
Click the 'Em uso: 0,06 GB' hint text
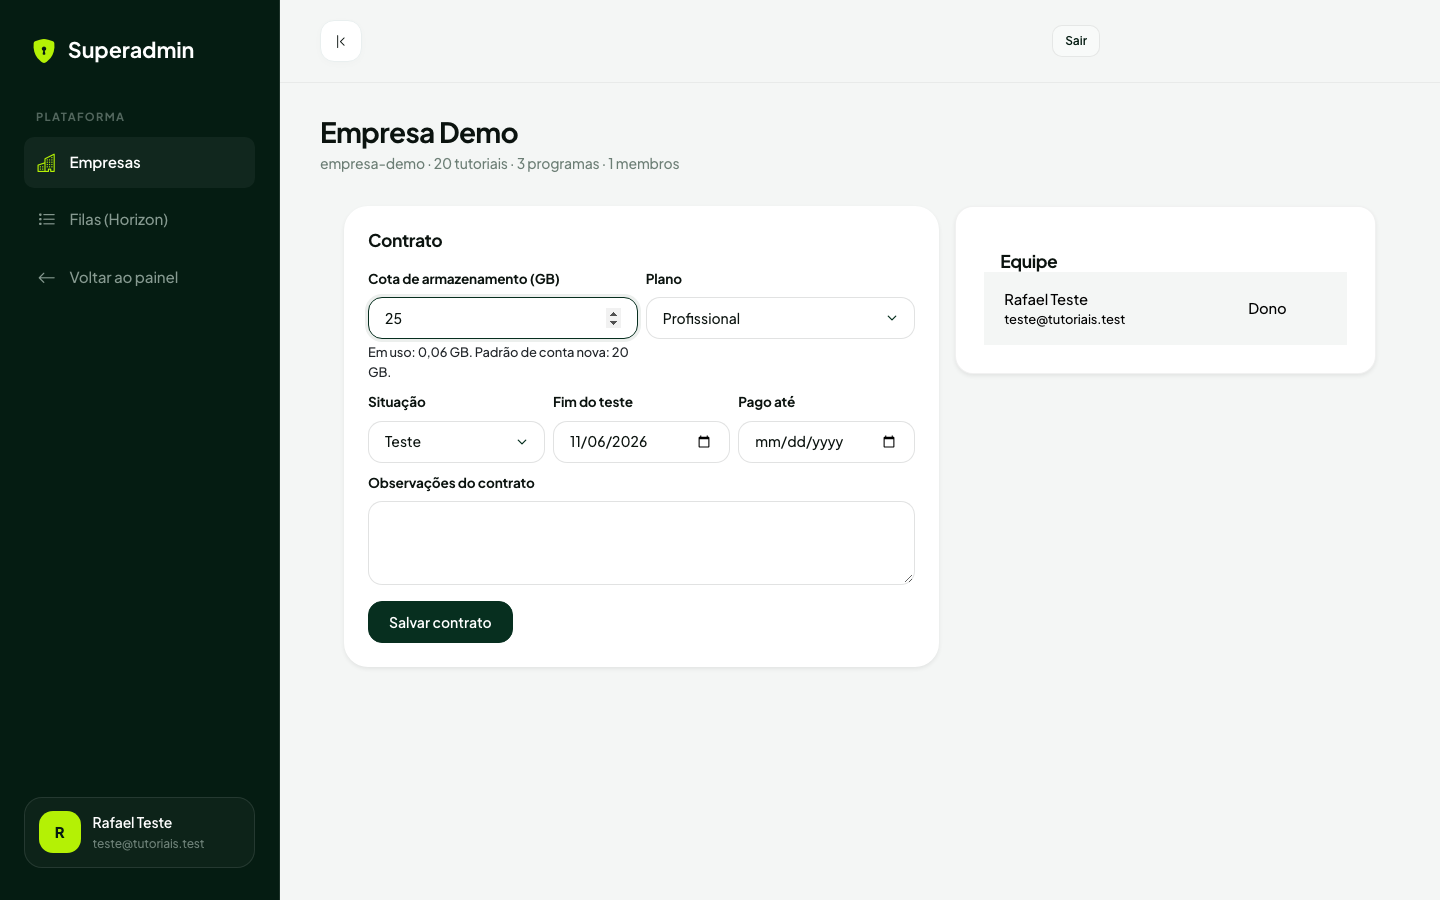pyautogui.click(x=498, y=362)
